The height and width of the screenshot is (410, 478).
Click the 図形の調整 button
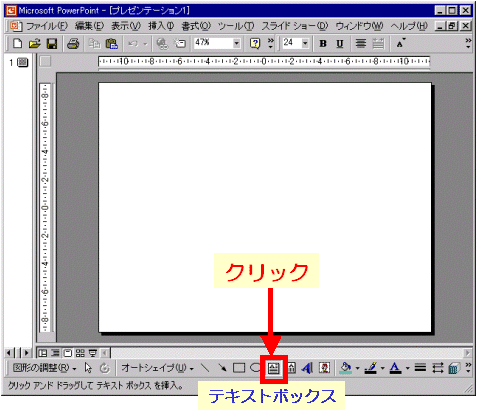click(44, 368)
